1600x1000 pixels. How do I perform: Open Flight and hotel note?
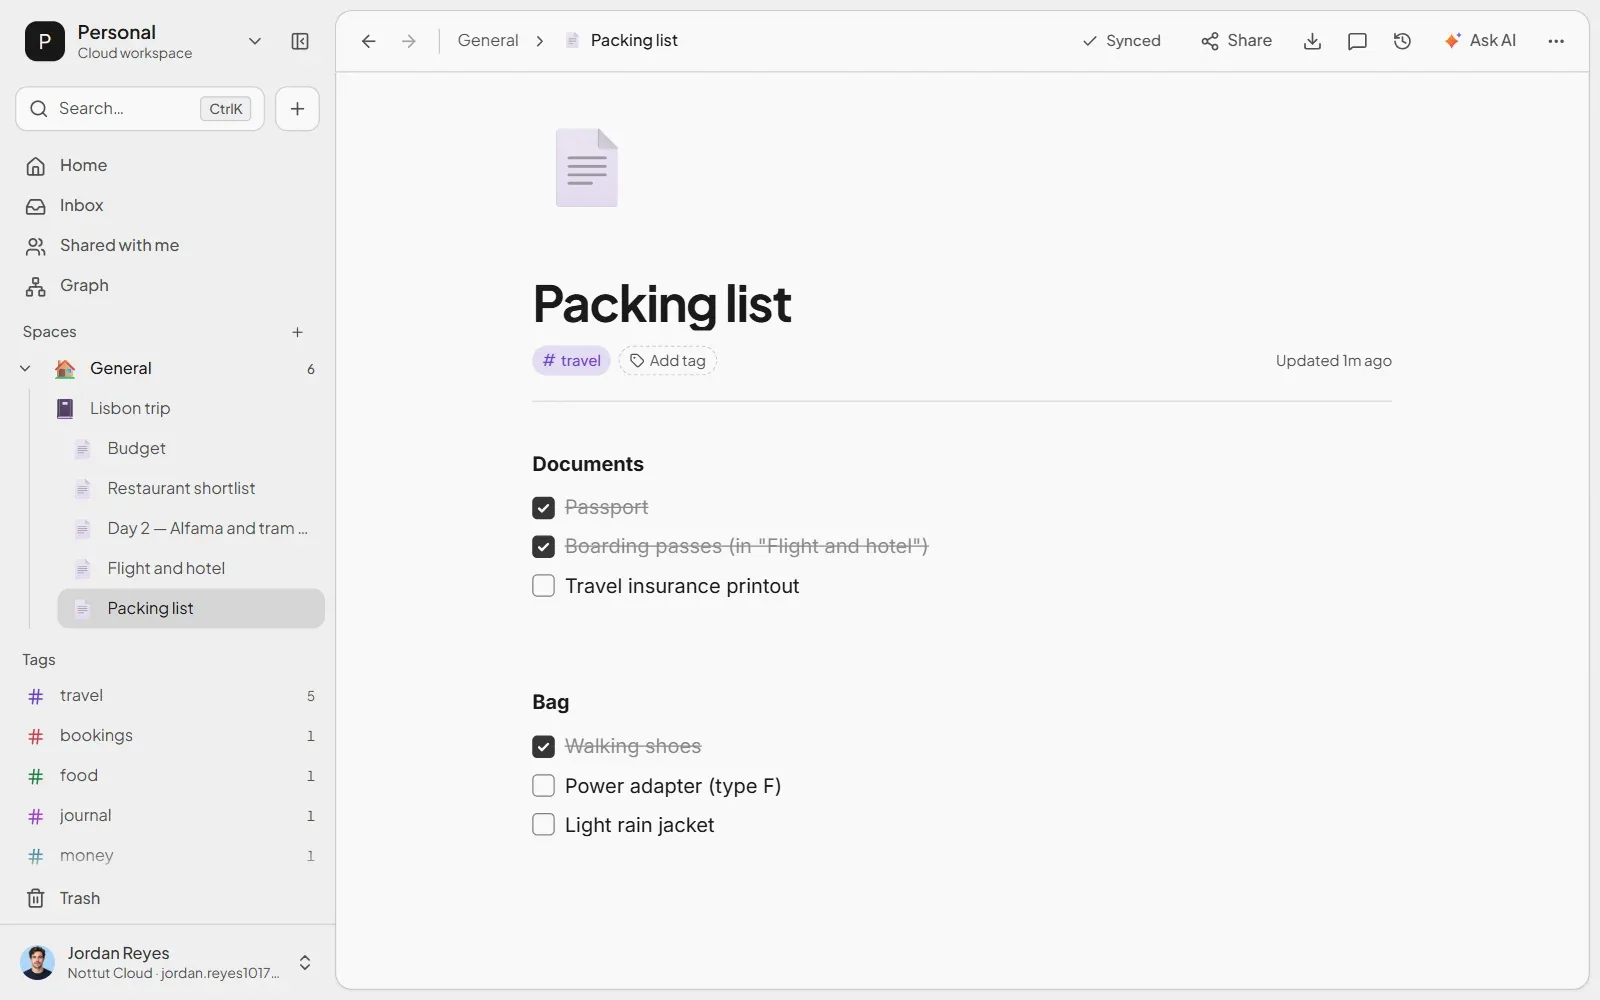point(191,568)
